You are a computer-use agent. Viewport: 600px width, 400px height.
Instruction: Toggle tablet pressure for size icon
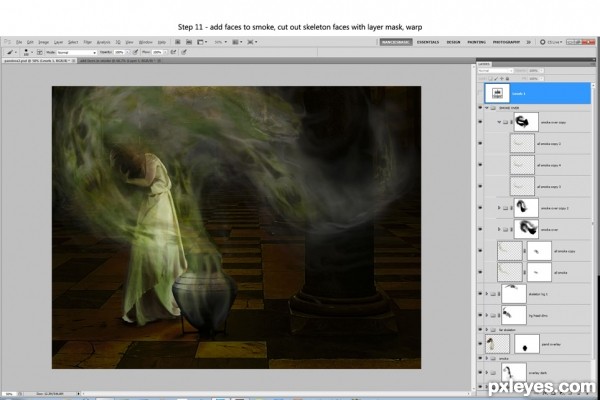(184, 52)
